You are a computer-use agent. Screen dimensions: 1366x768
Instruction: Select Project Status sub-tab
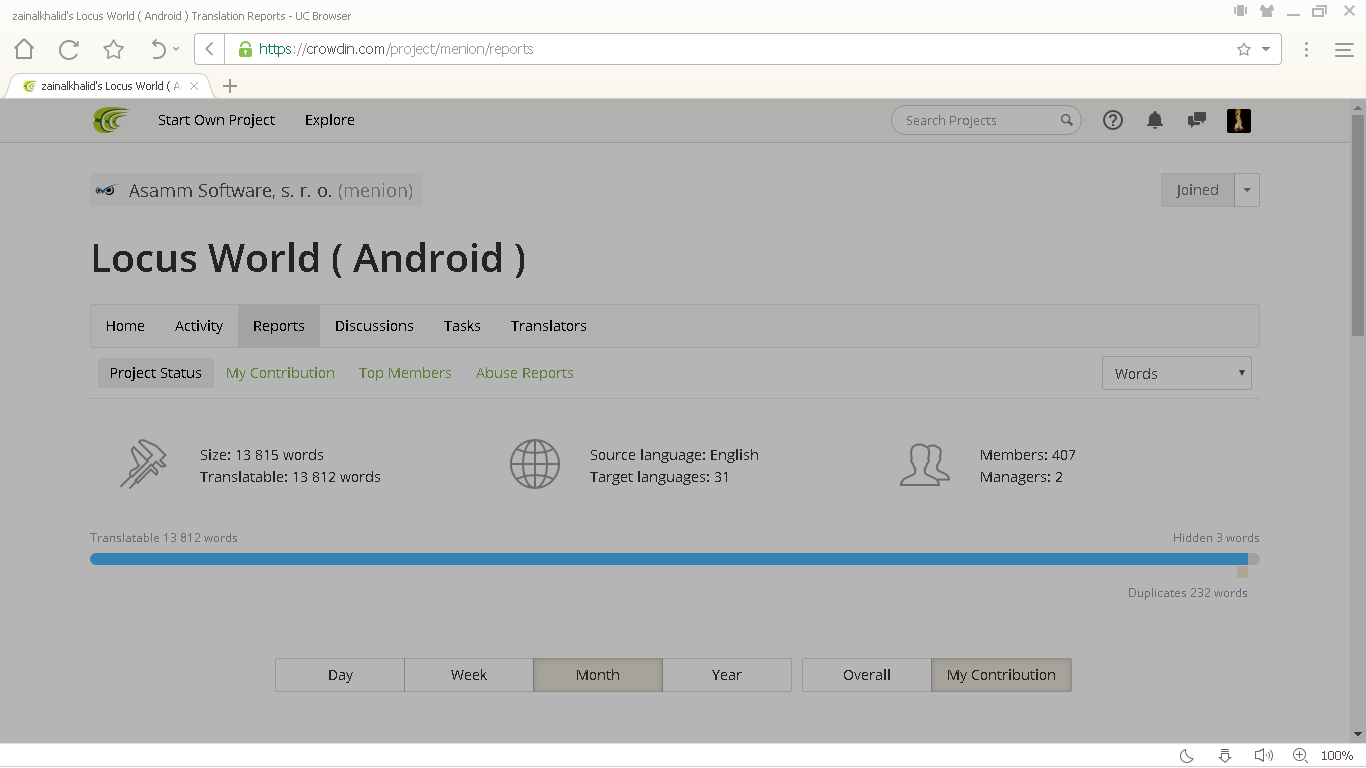156,373
